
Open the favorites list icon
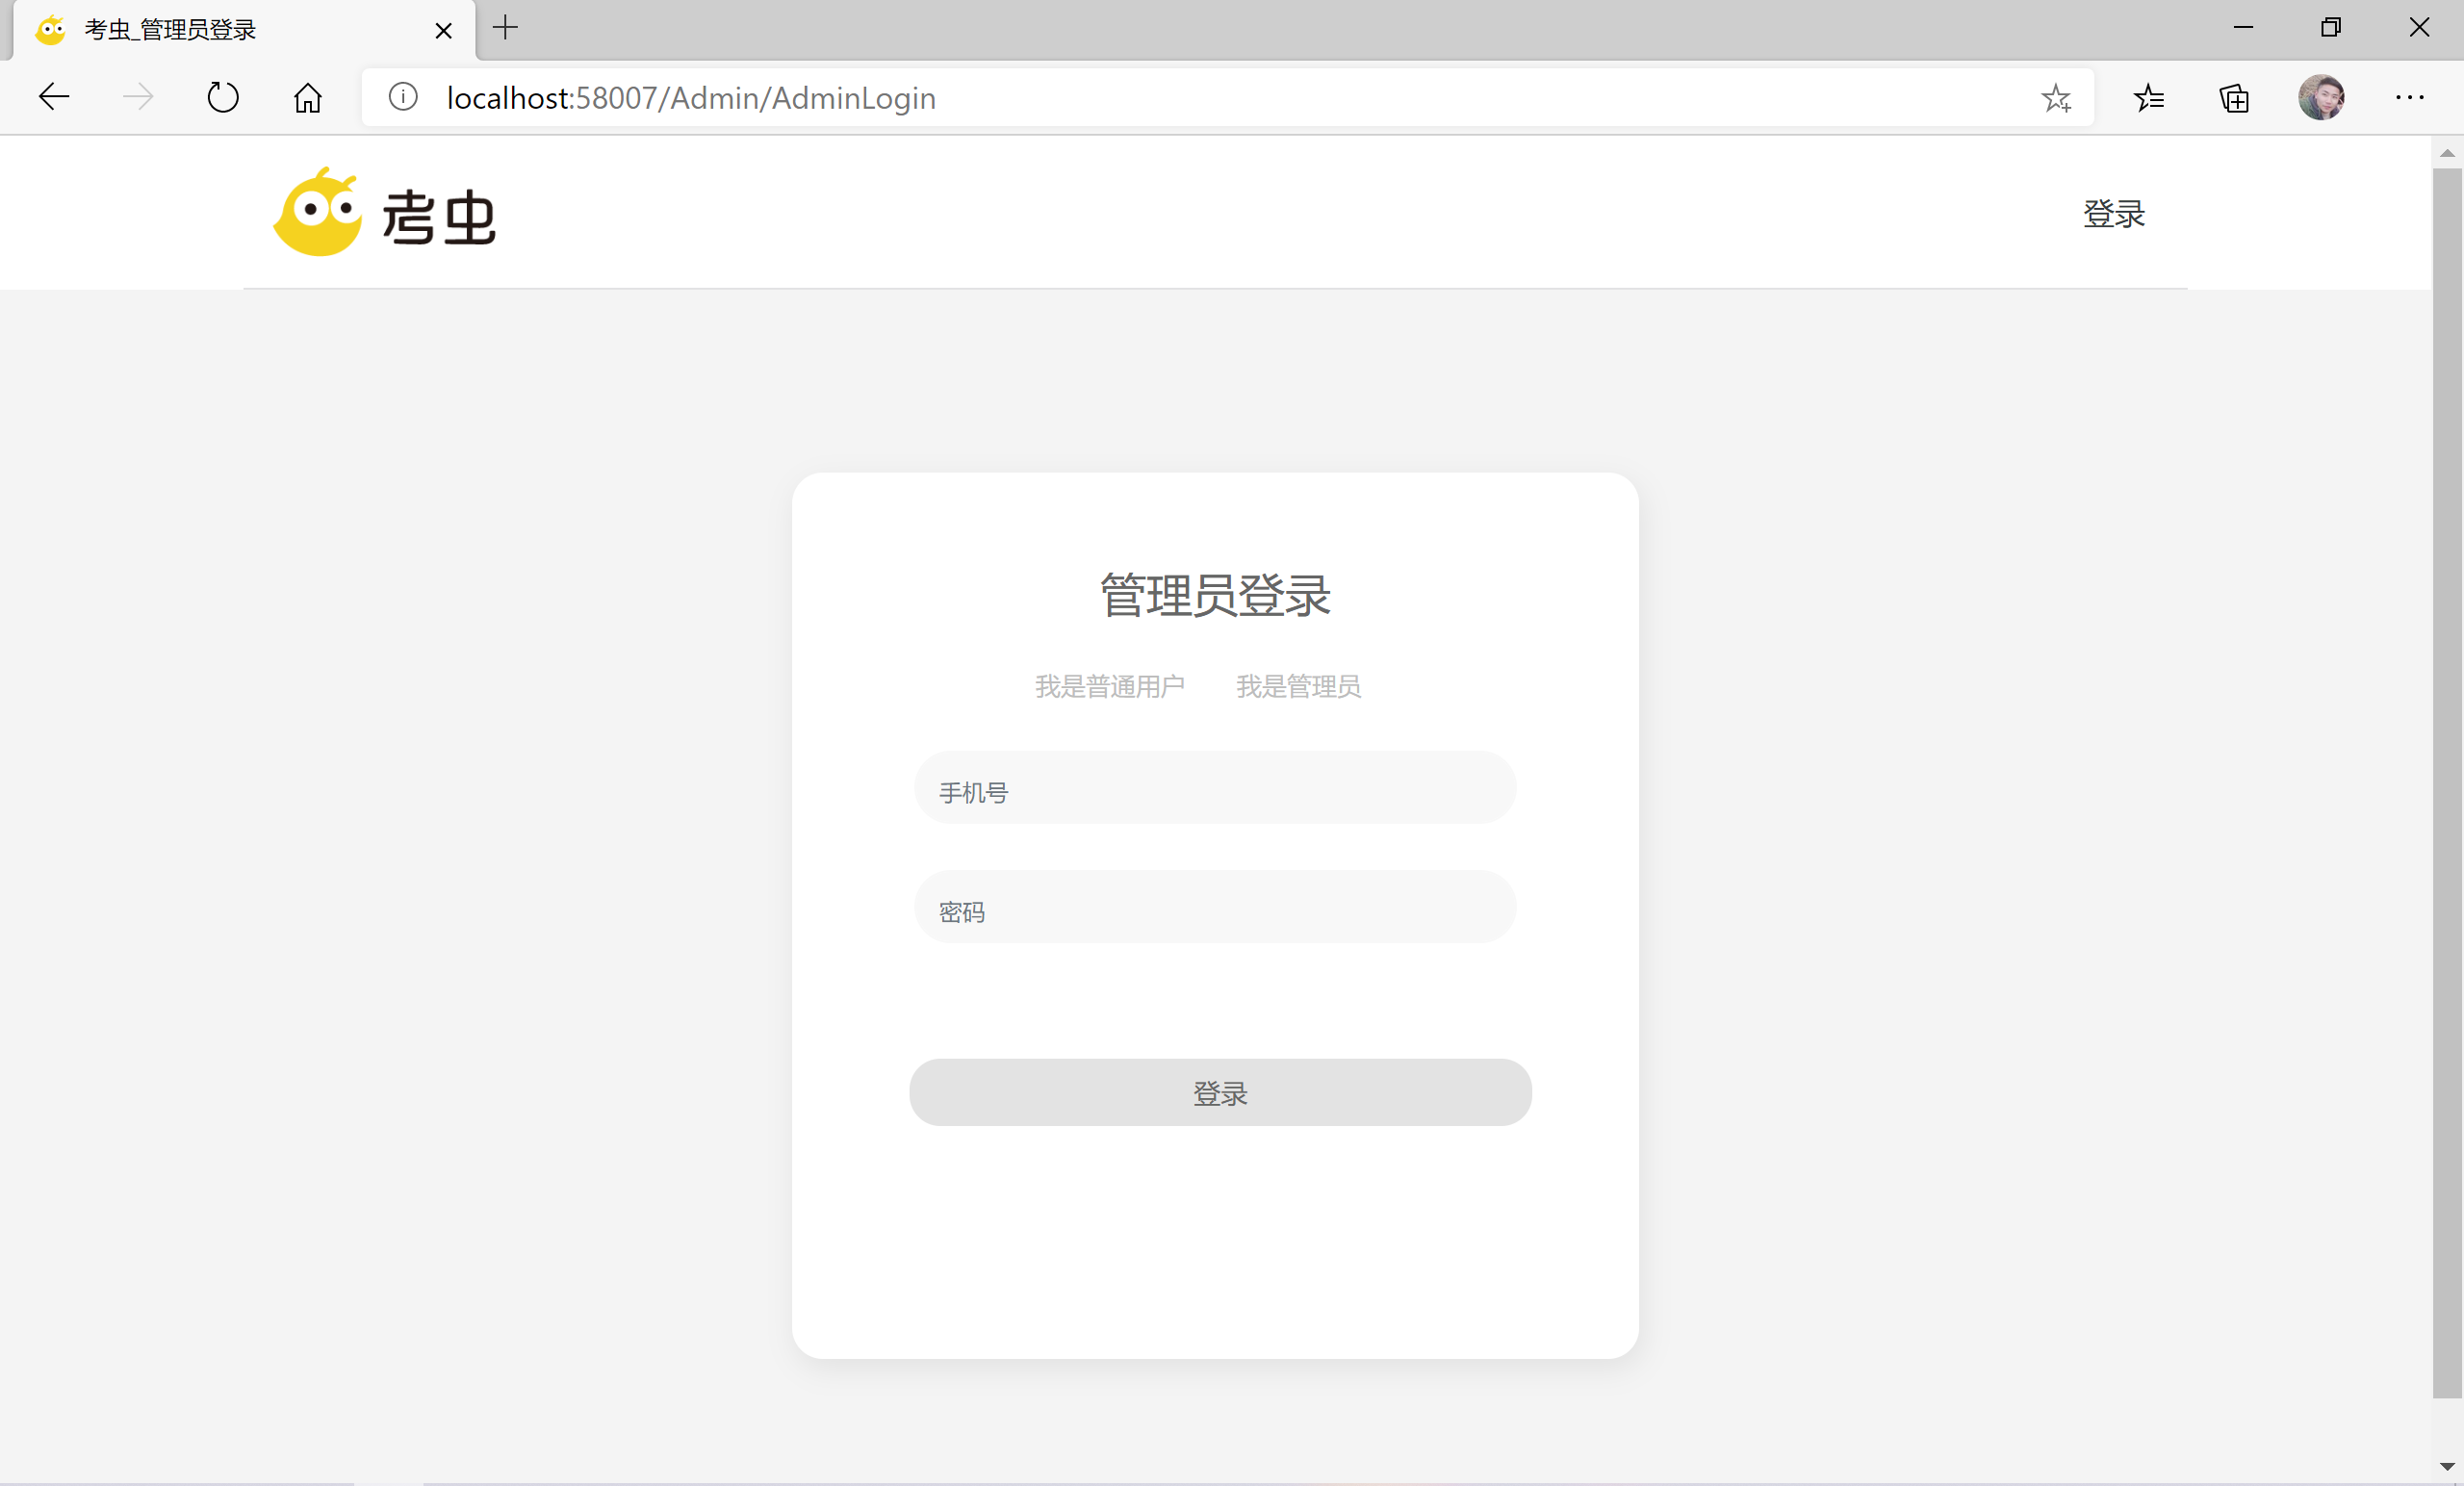click(2148, 97)
